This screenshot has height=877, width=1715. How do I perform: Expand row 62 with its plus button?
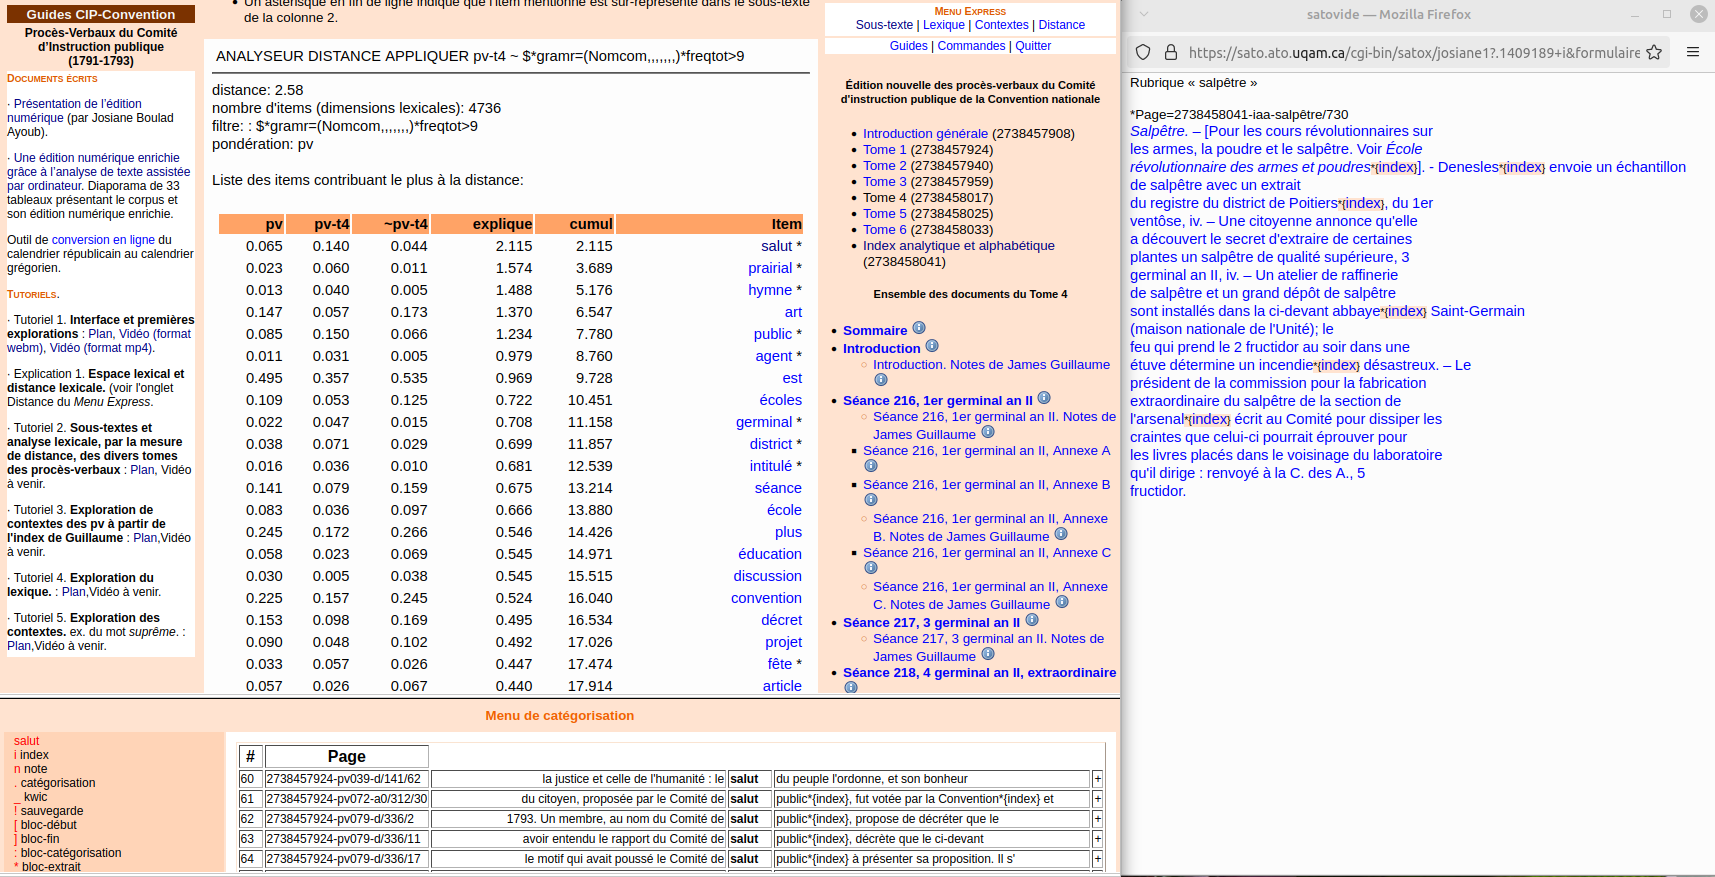[x=1097, y=819]
